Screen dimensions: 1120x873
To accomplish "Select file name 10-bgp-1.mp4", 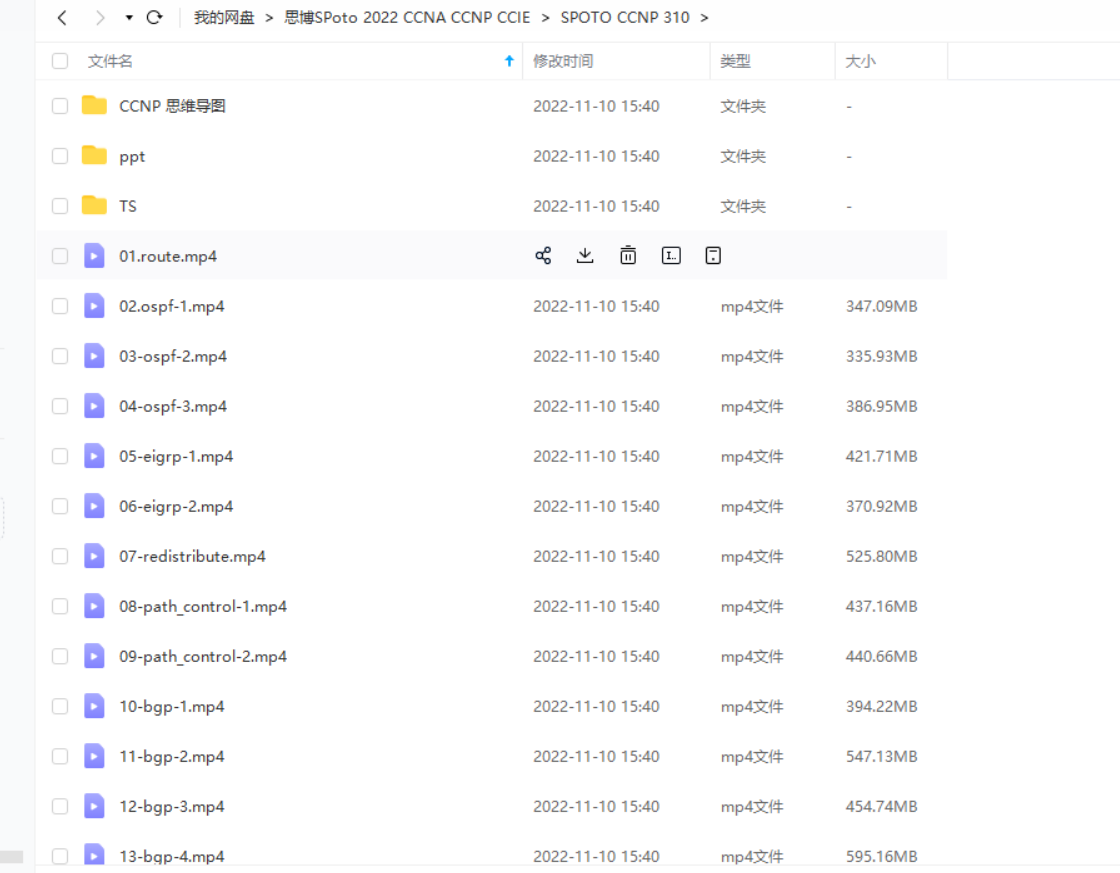I will pyautogui.click(x=171, y=707).
